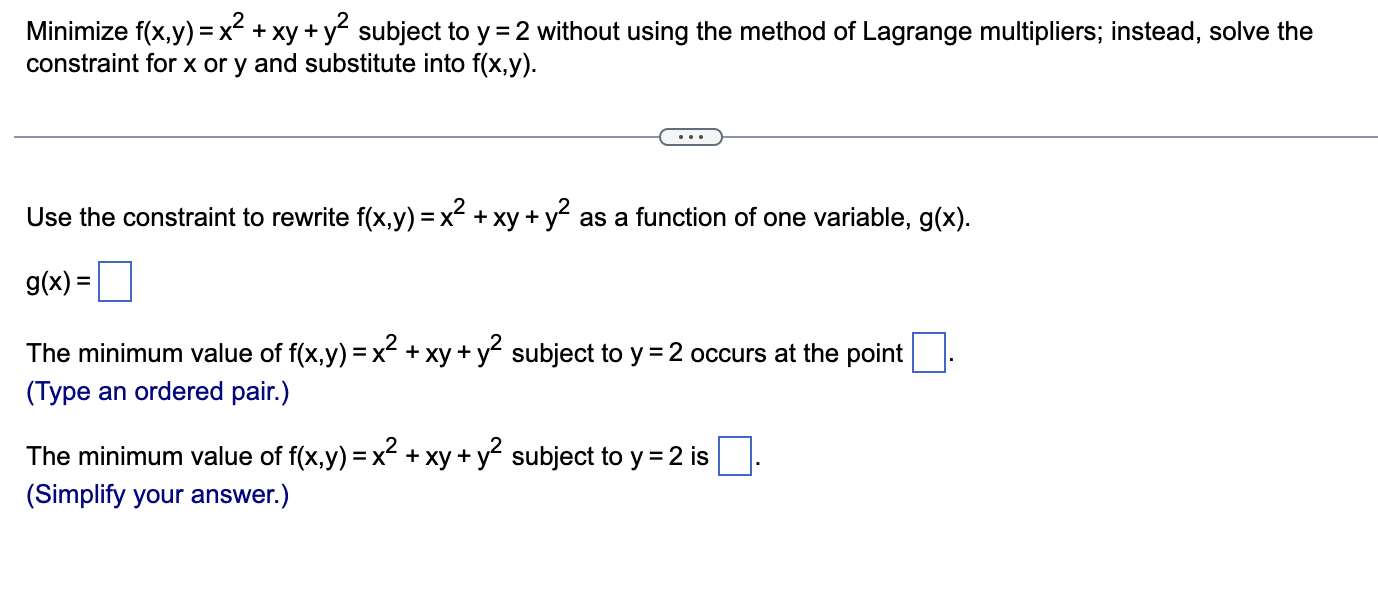Viewport: 1378px width, 598px height.
Task: Click the period after the minimum value box
Action: (x=756, y=462)
